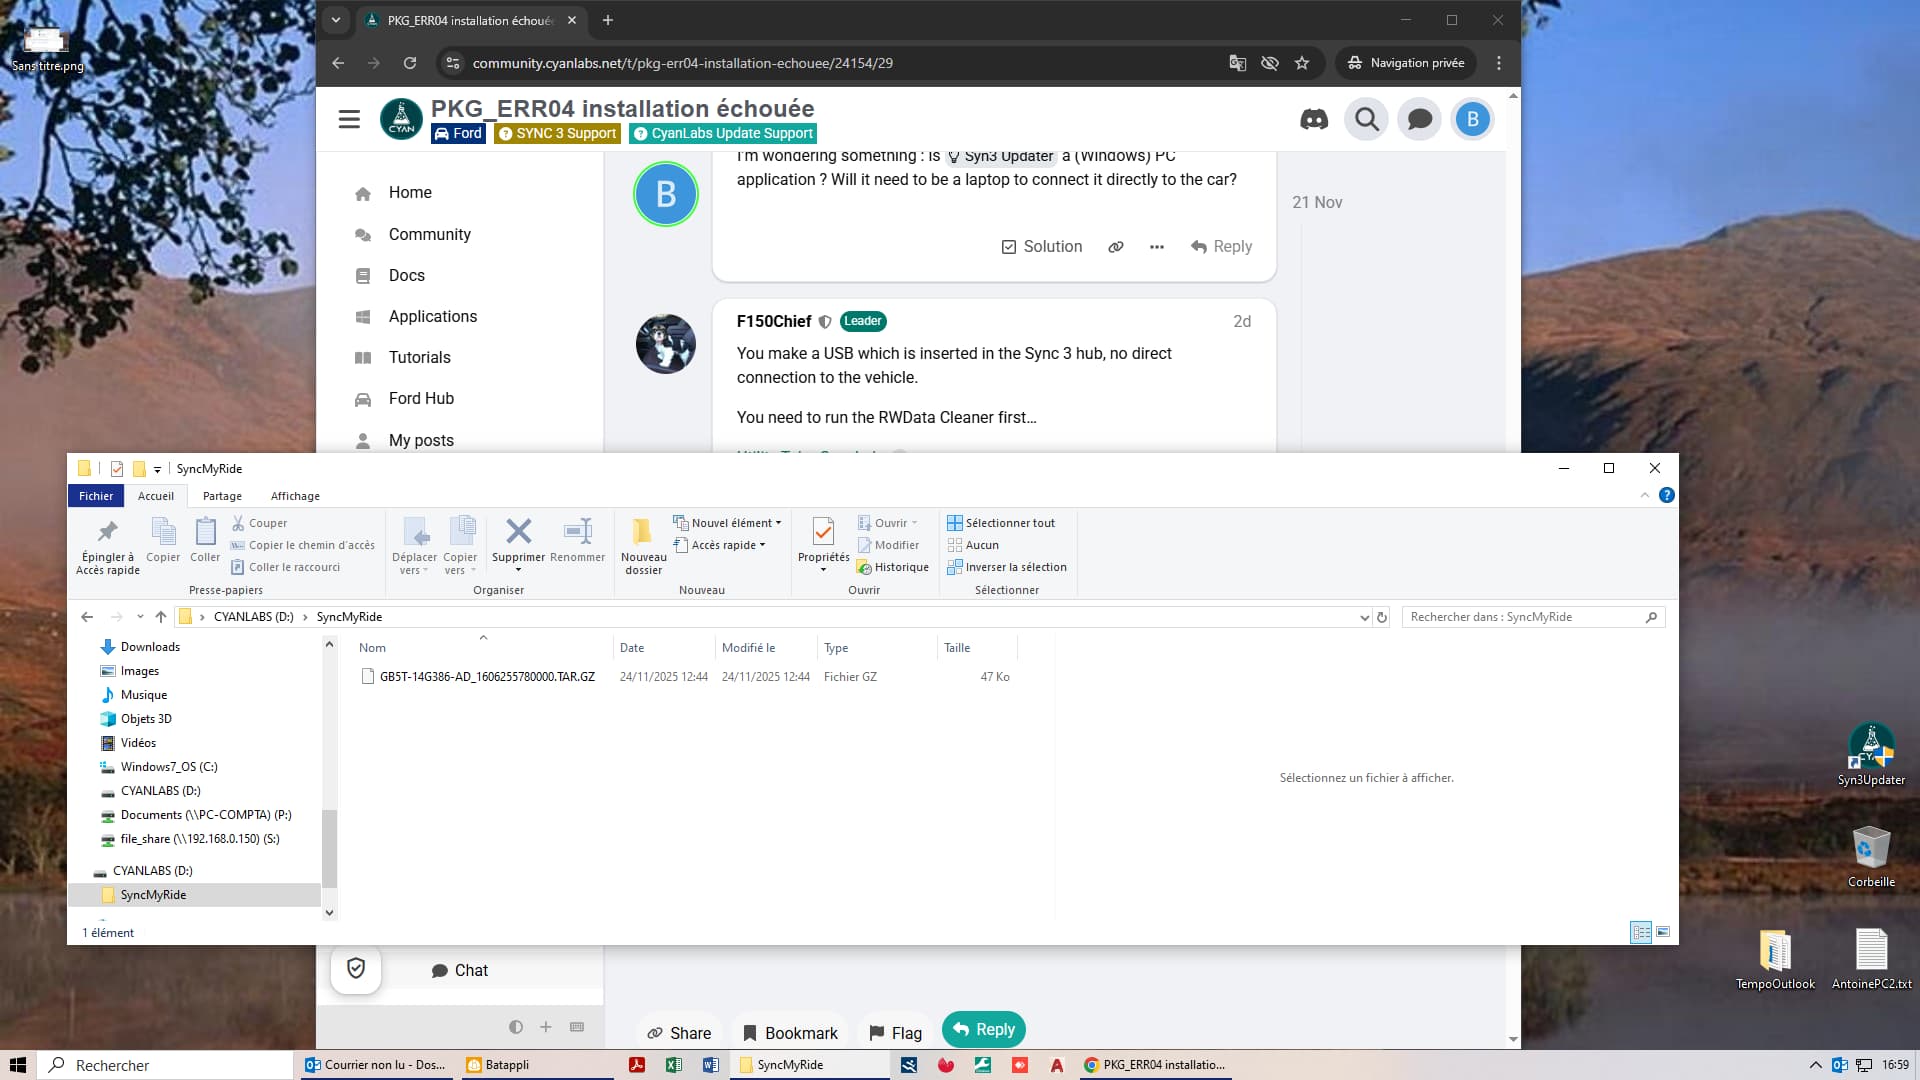Open Accès rapide dropdown in ribbon
The height and width of the screenshot is (1080, 1920).
(721, 545)
